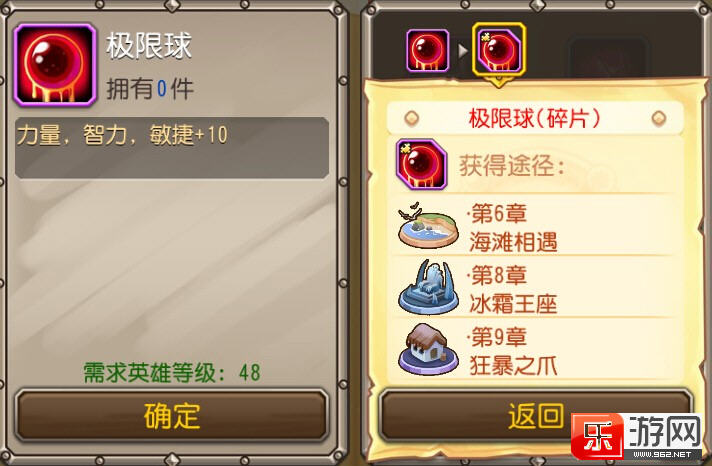This screenshot has height=466, width=712.
Task: Click the 需求英雄等级: 48 requirement text
Action: [x=172, y=373]
